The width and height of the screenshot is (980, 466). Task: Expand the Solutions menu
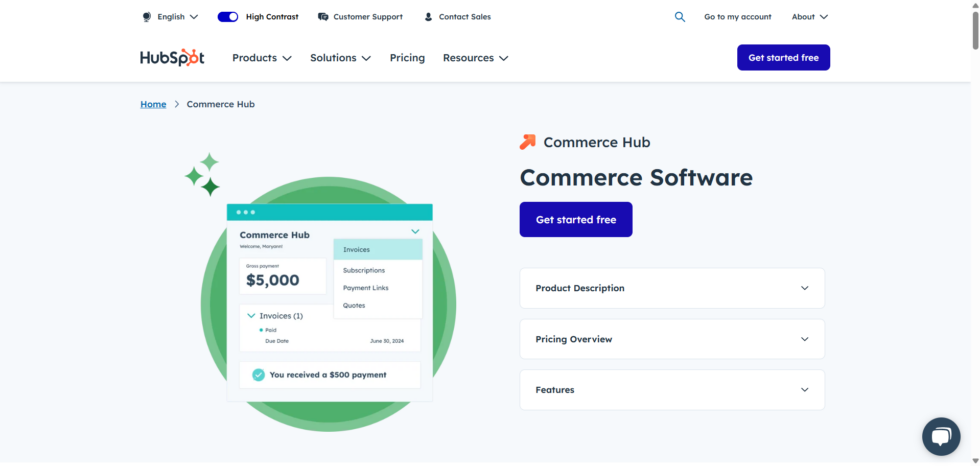pos(341,57)
